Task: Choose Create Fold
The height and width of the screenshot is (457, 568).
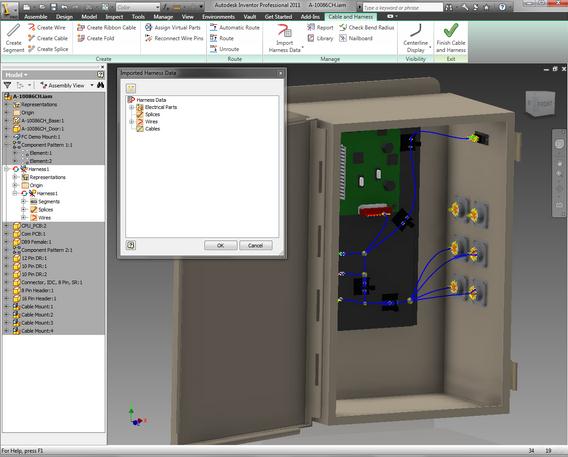Action: [96, 38]
